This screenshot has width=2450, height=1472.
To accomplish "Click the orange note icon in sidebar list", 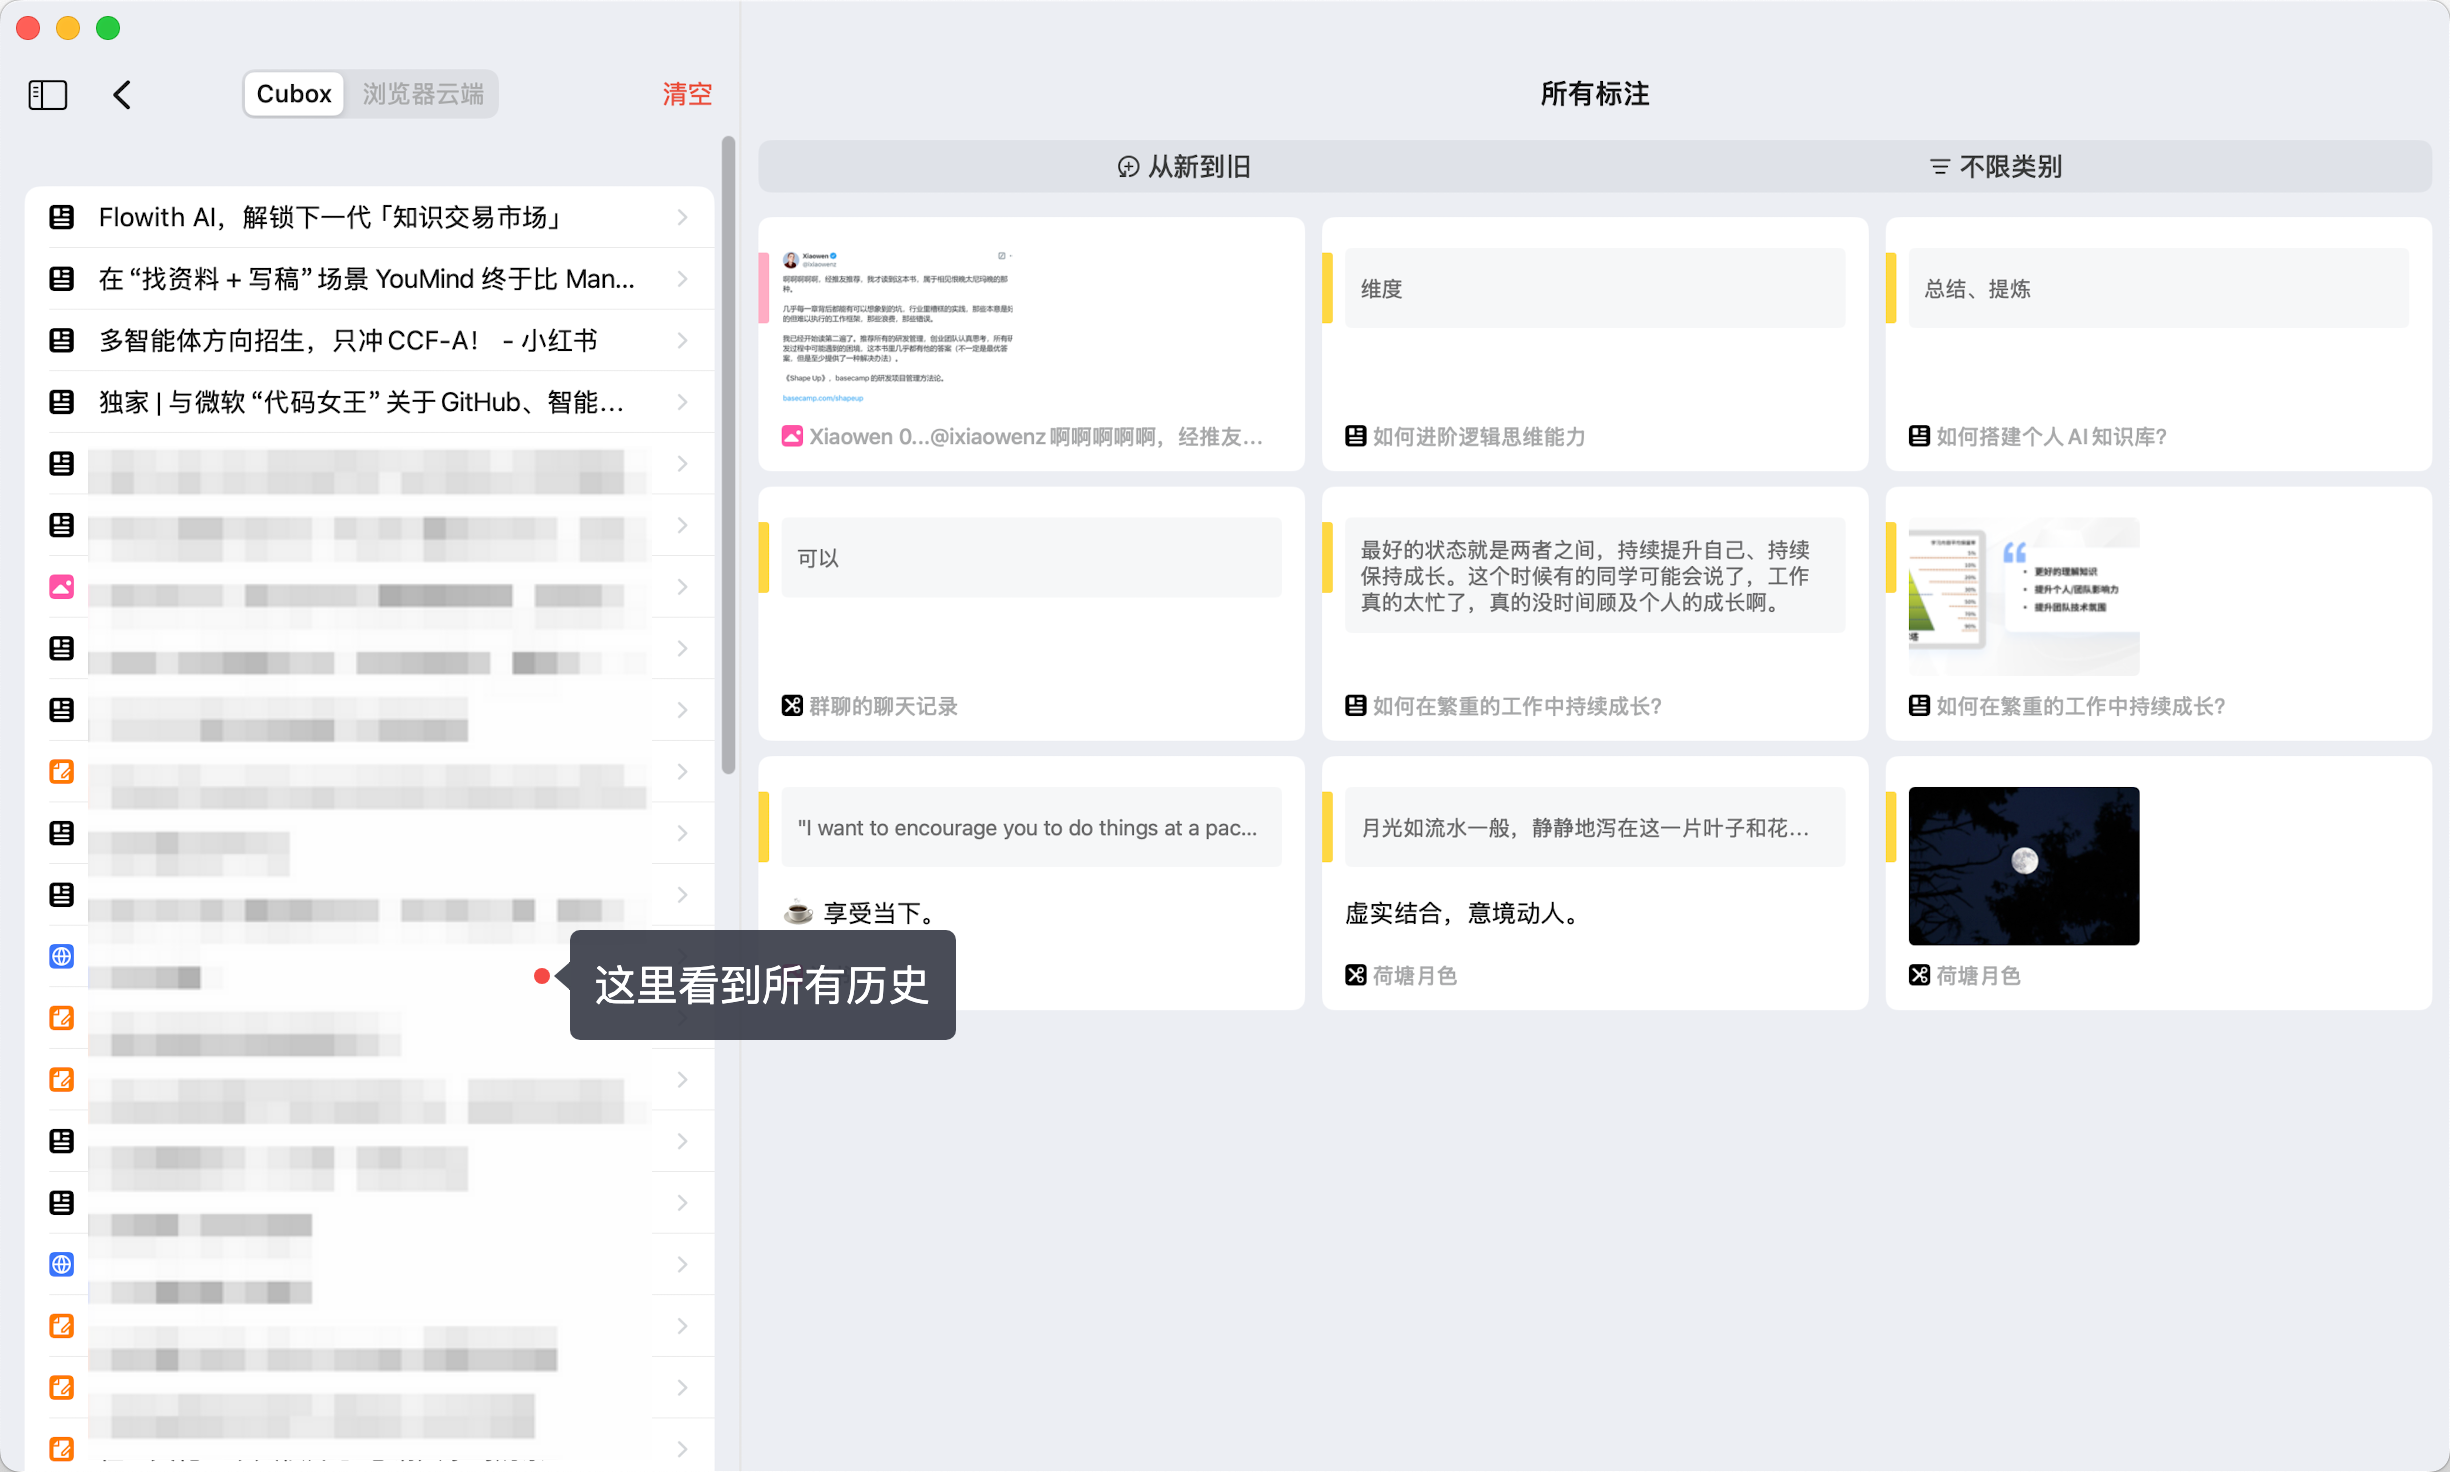I will tap(62, 771).
